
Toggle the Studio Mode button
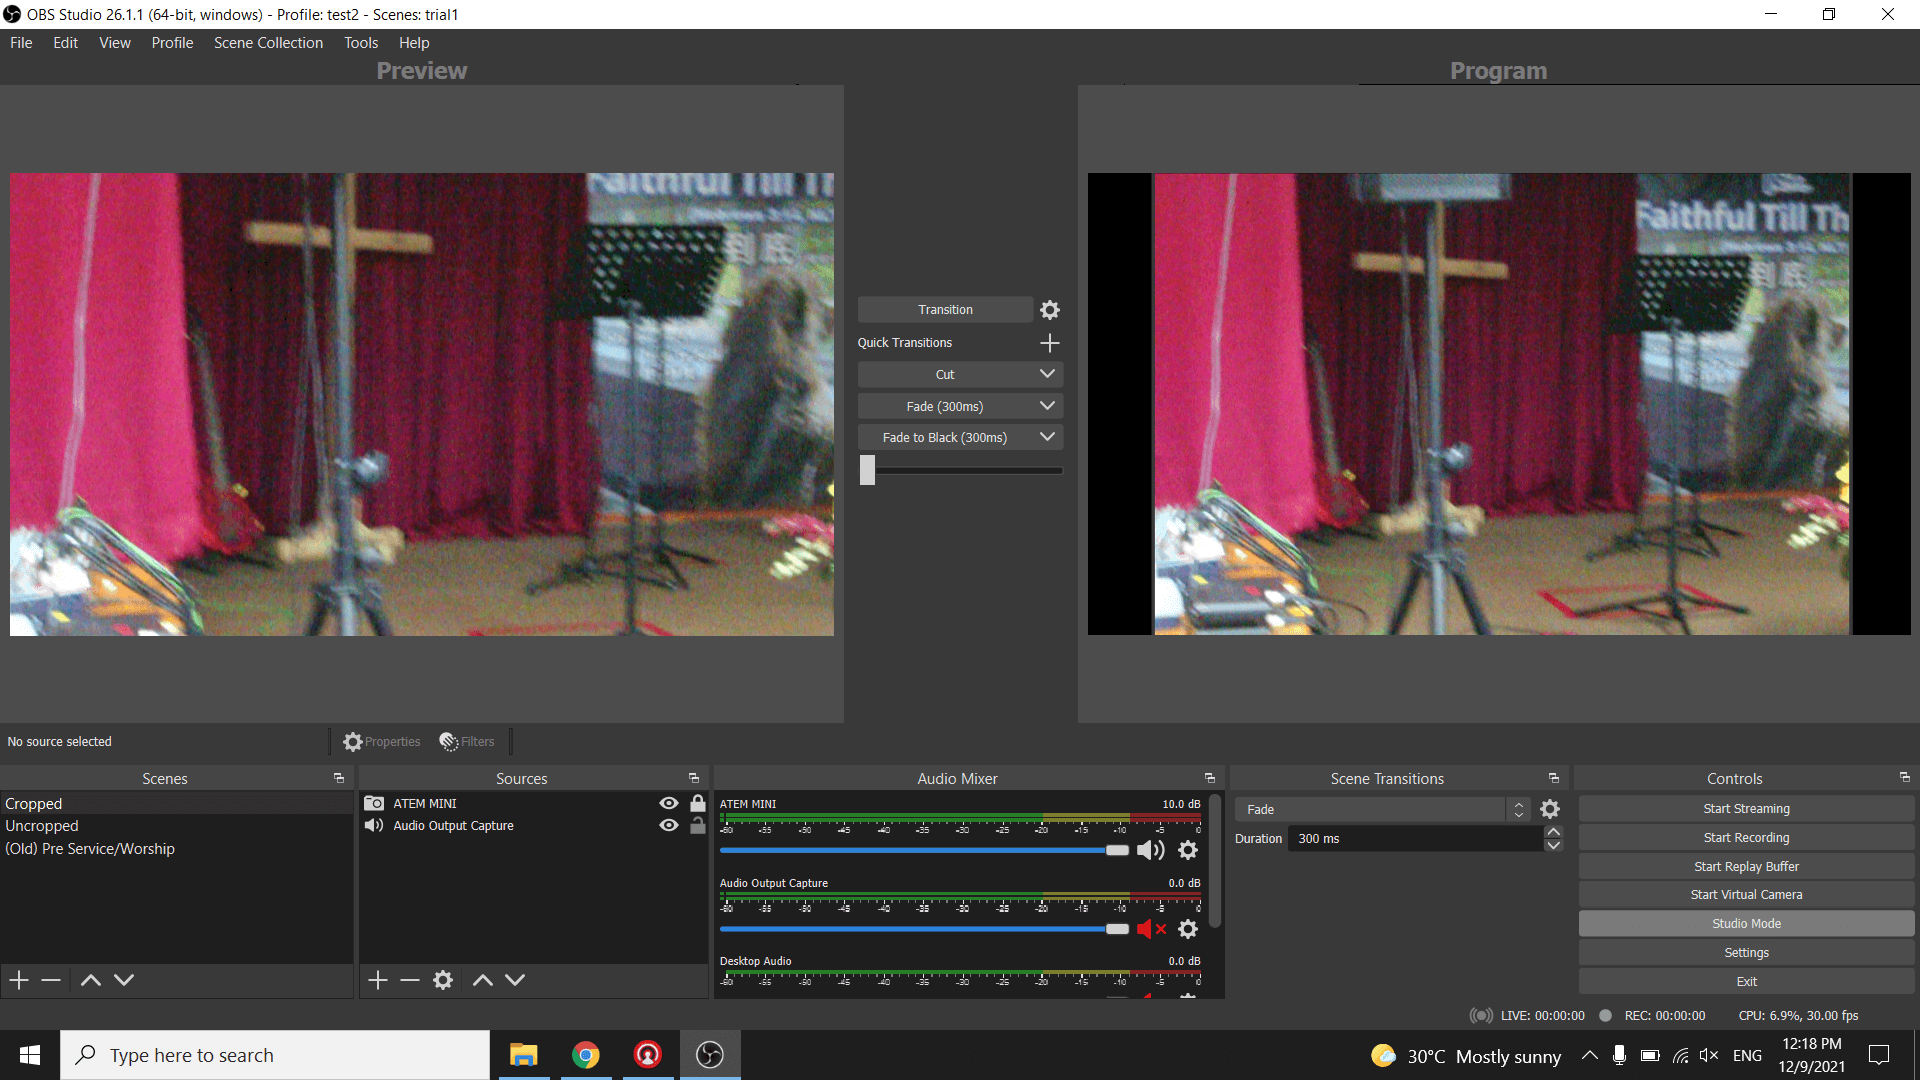[x=1746, y=923]
